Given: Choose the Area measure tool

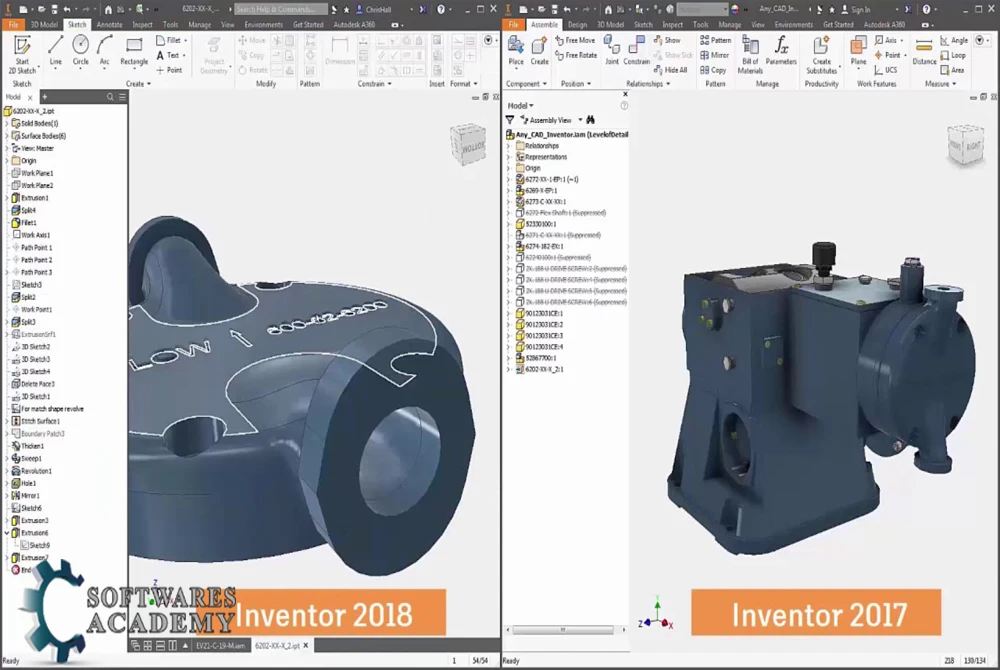Looking at the screenshot, I should tap(952, 70).
